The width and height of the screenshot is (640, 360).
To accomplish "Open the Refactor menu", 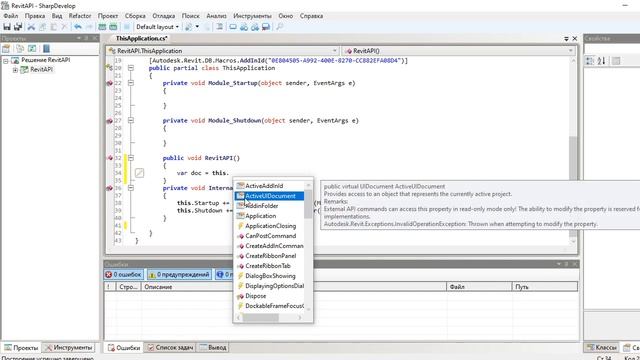I will [x=80, y=16].
